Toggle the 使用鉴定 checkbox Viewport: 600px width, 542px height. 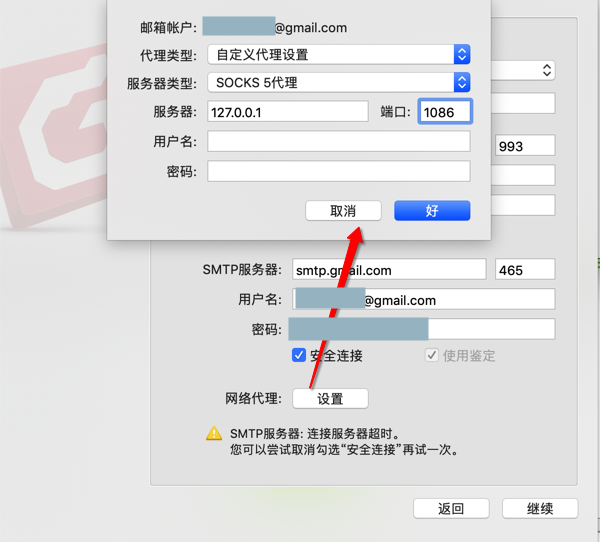pos(431,355)
